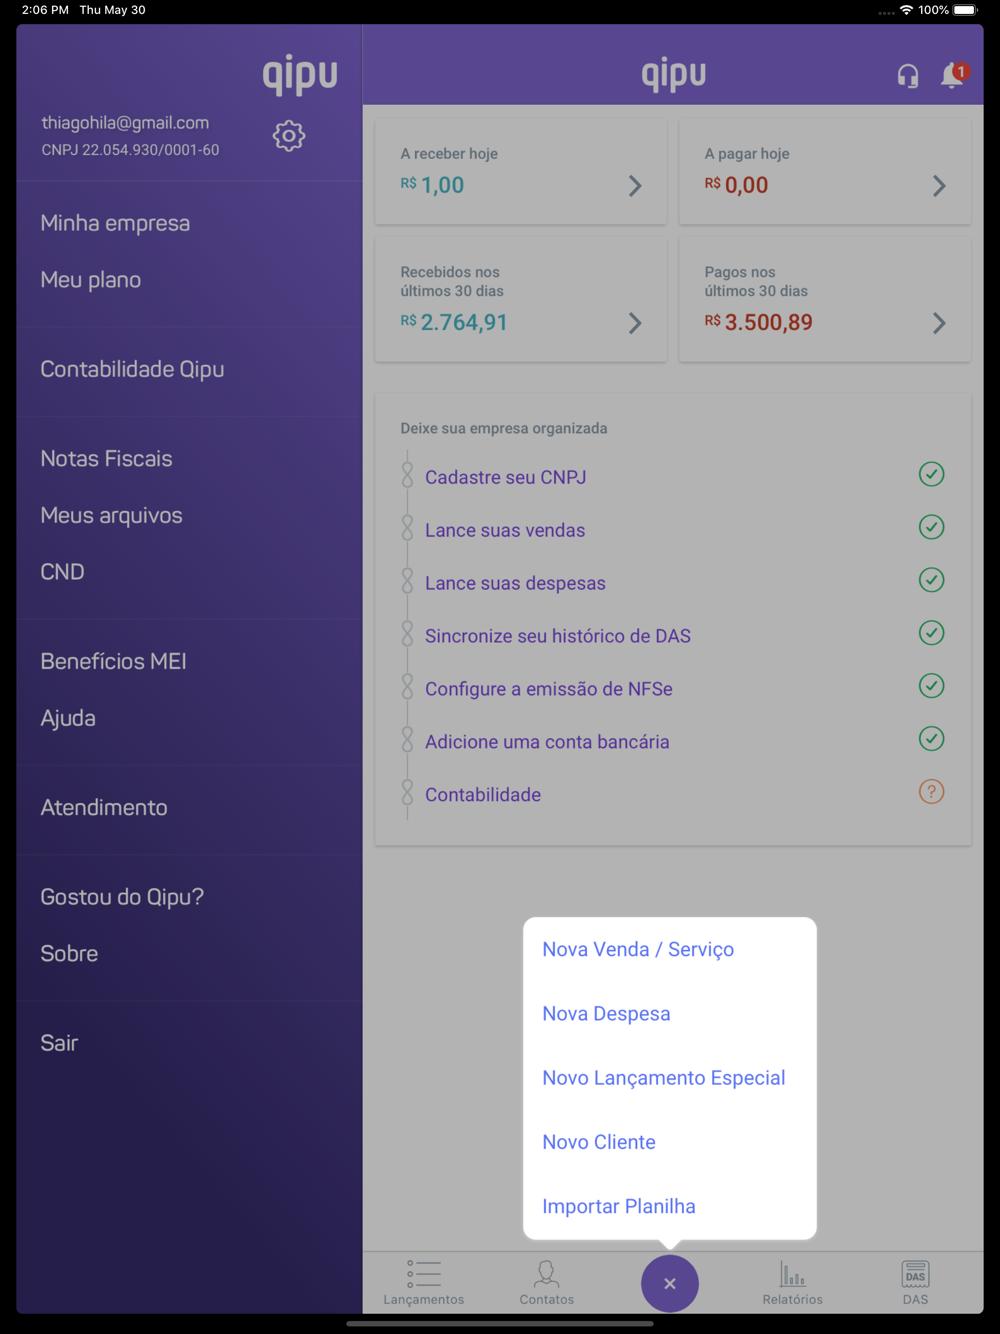Open Pagos nos últimos 30 dias chevron

pyautogui.click(x=939, y=323)
